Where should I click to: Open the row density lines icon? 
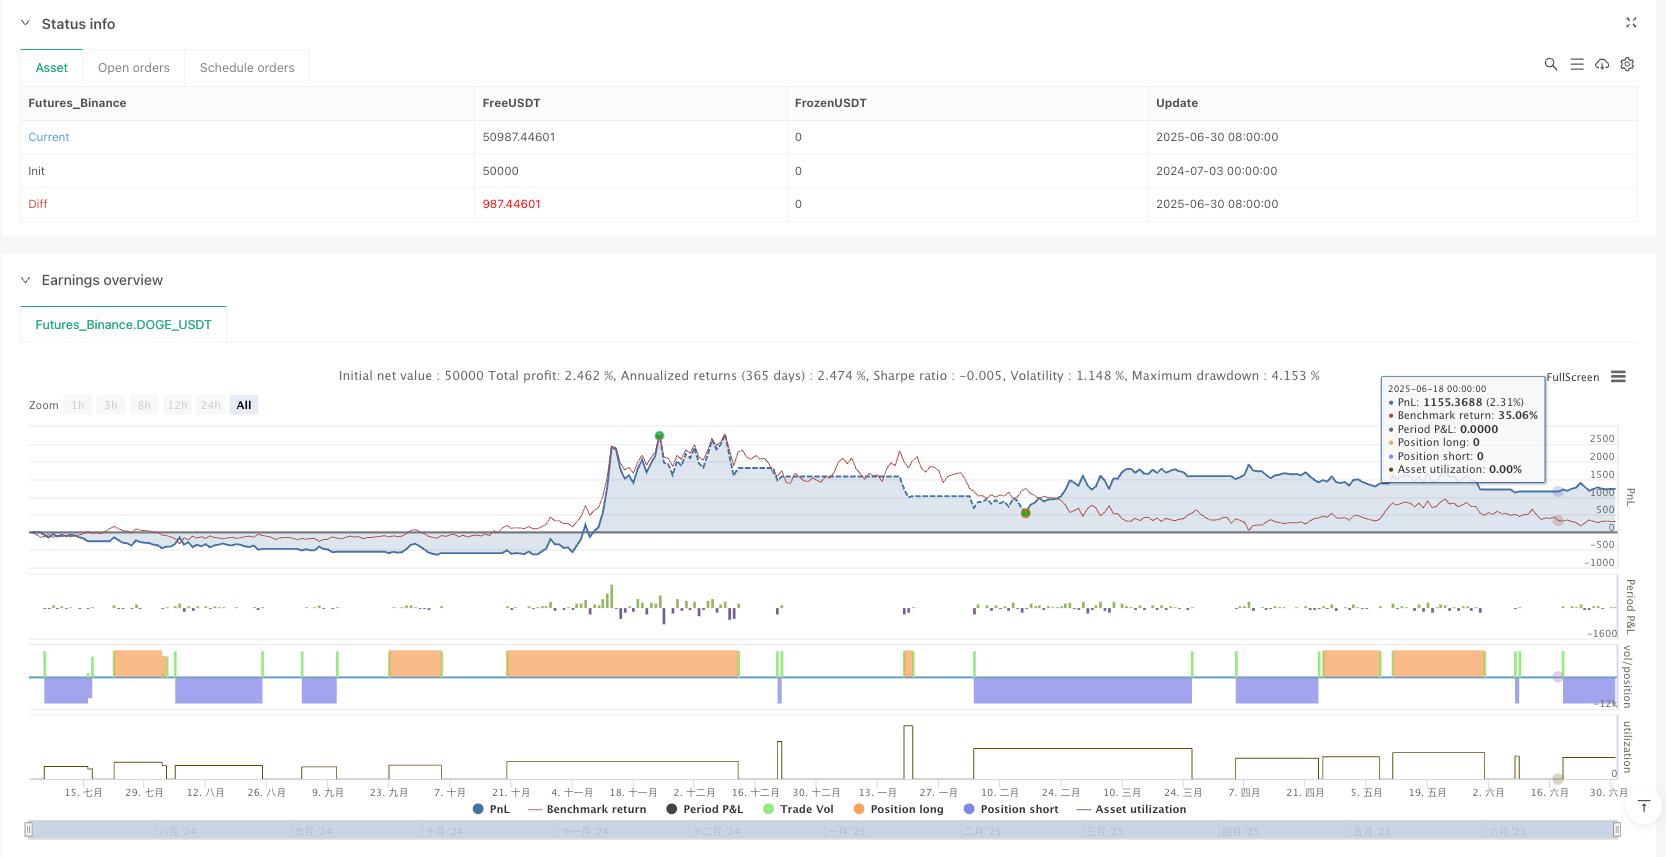1577,64
